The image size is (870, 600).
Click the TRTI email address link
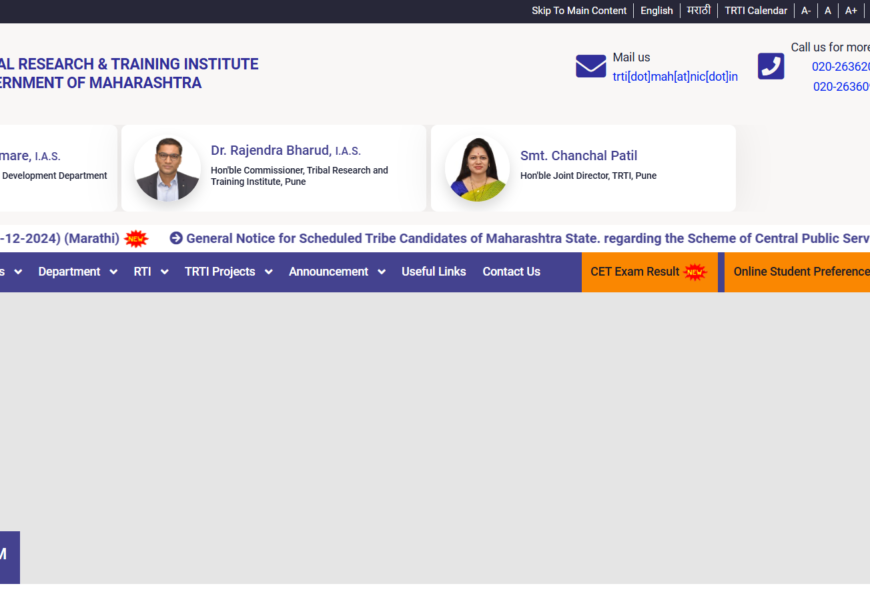pyautogui.click(x=675, y=77)
